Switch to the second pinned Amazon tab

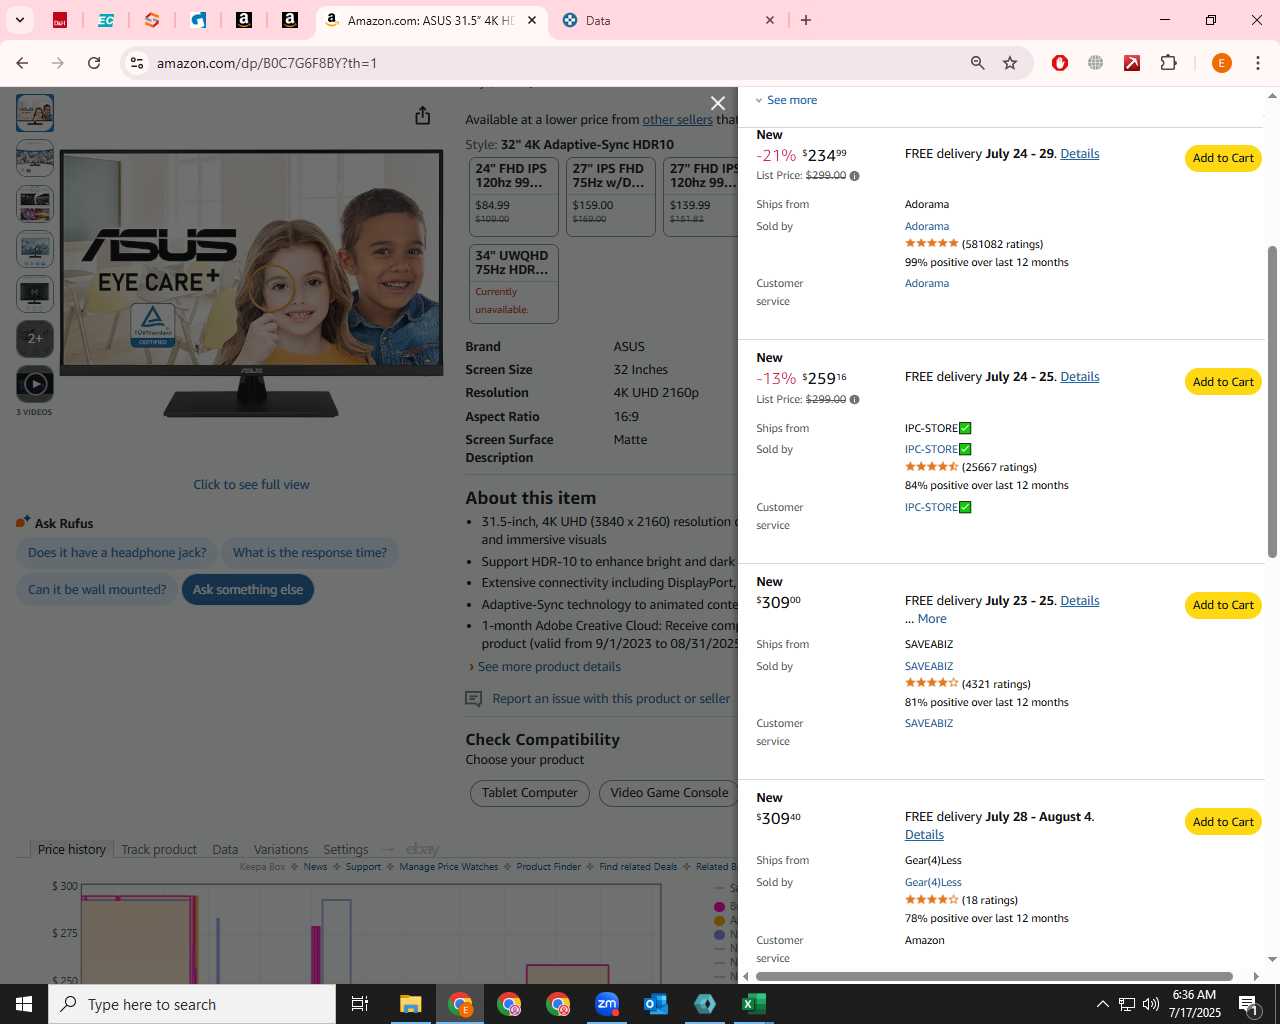pos(290,20)
